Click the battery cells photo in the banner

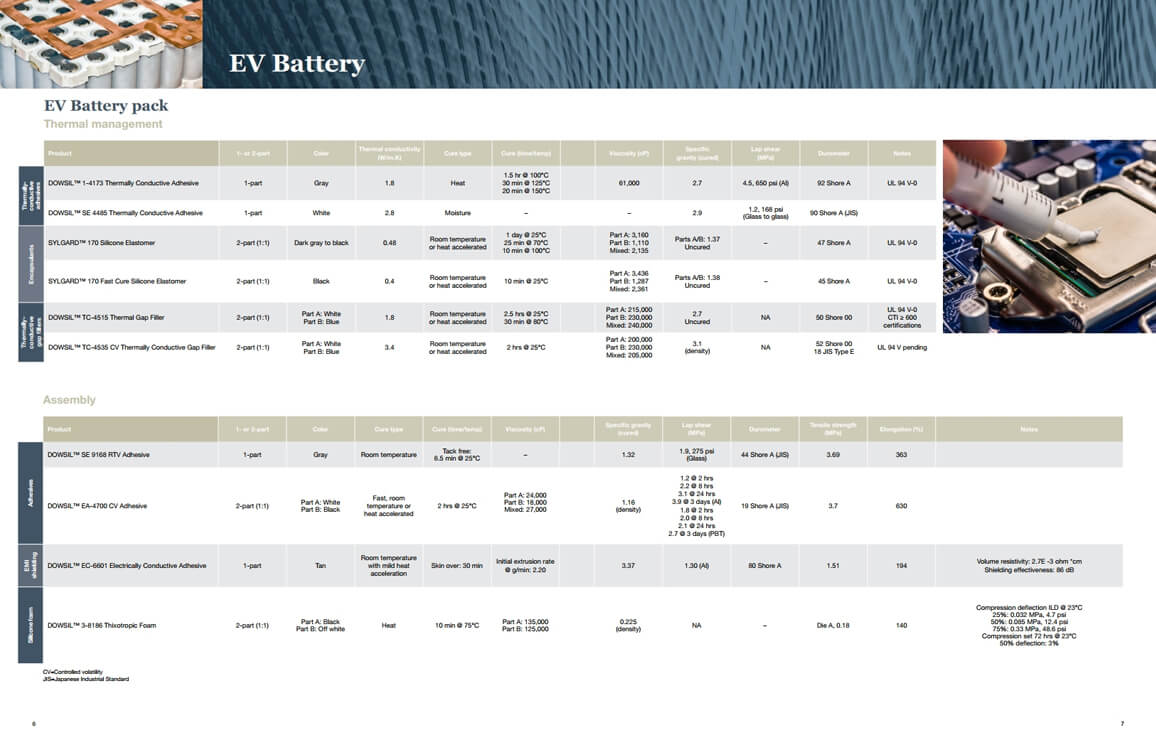[101, 44]
